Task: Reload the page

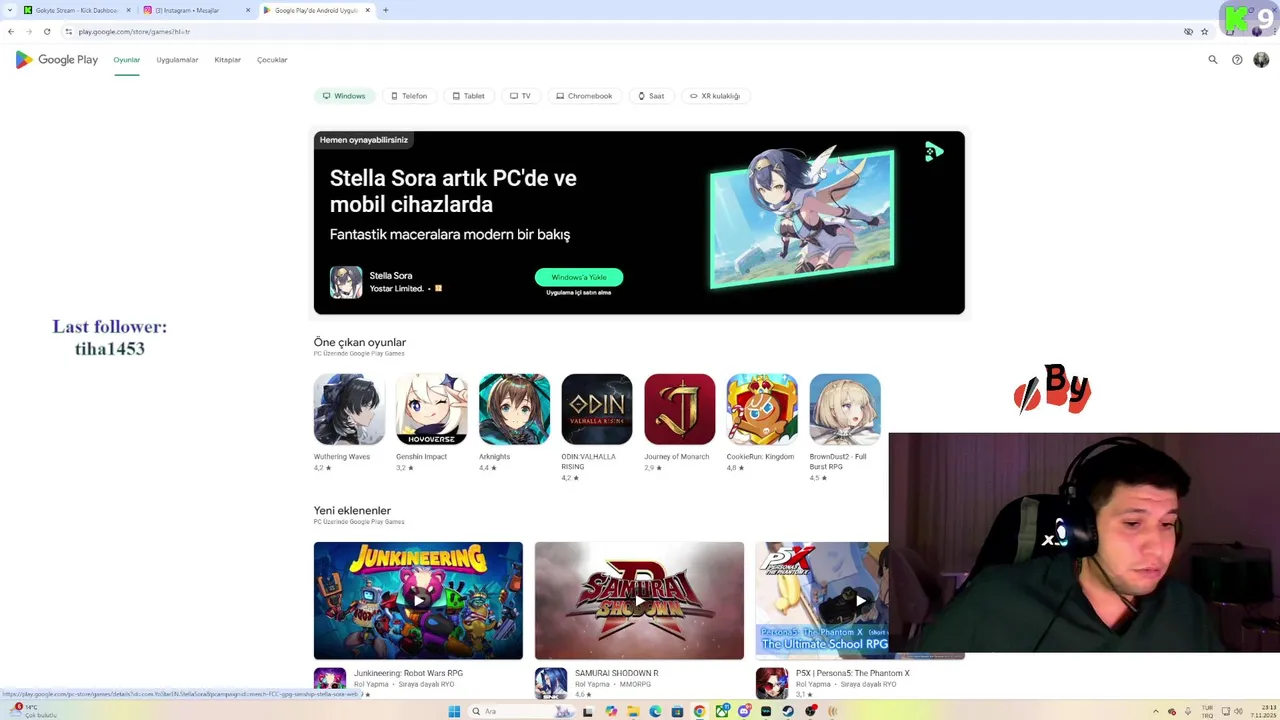Action: click(47, 31)
